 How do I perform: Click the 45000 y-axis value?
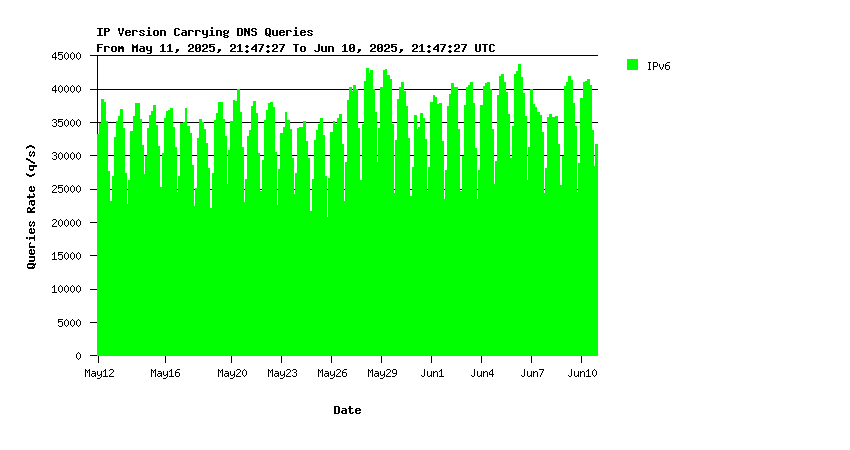pyautogui.click(x=66, y=56)
